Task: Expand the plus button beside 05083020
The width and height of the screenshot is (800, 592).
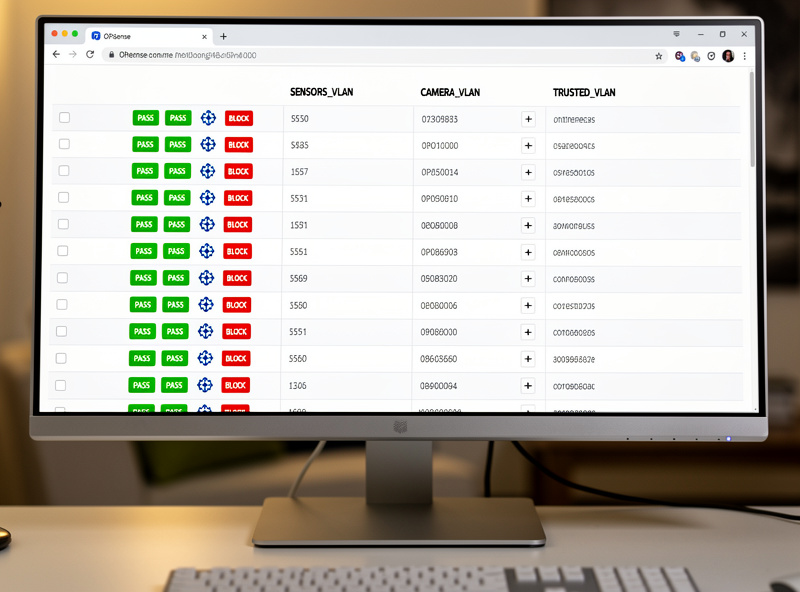Action: [x=528, y=279]
